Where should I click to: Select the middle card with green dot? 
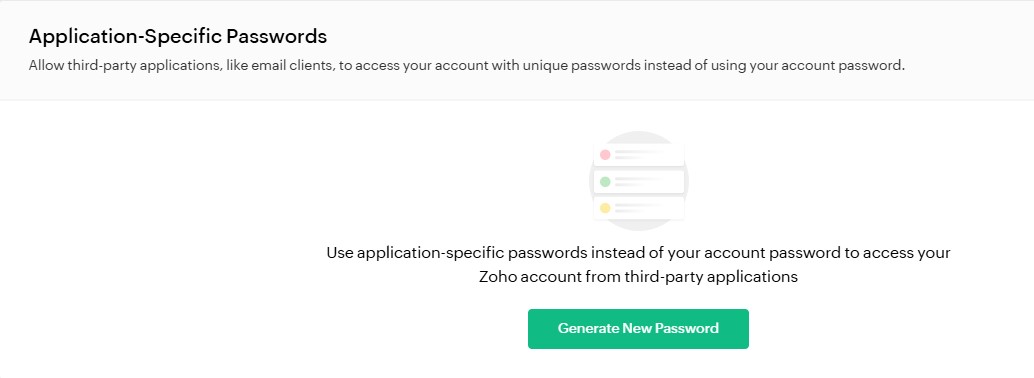638,181
